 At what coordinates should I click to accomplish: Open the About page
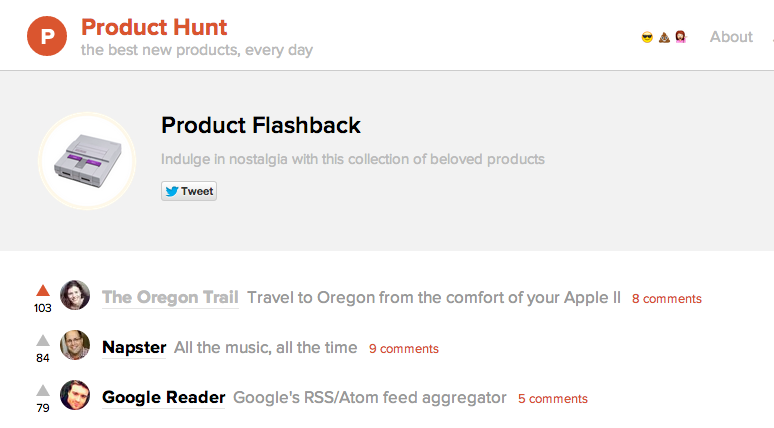(x=731, y=37)
